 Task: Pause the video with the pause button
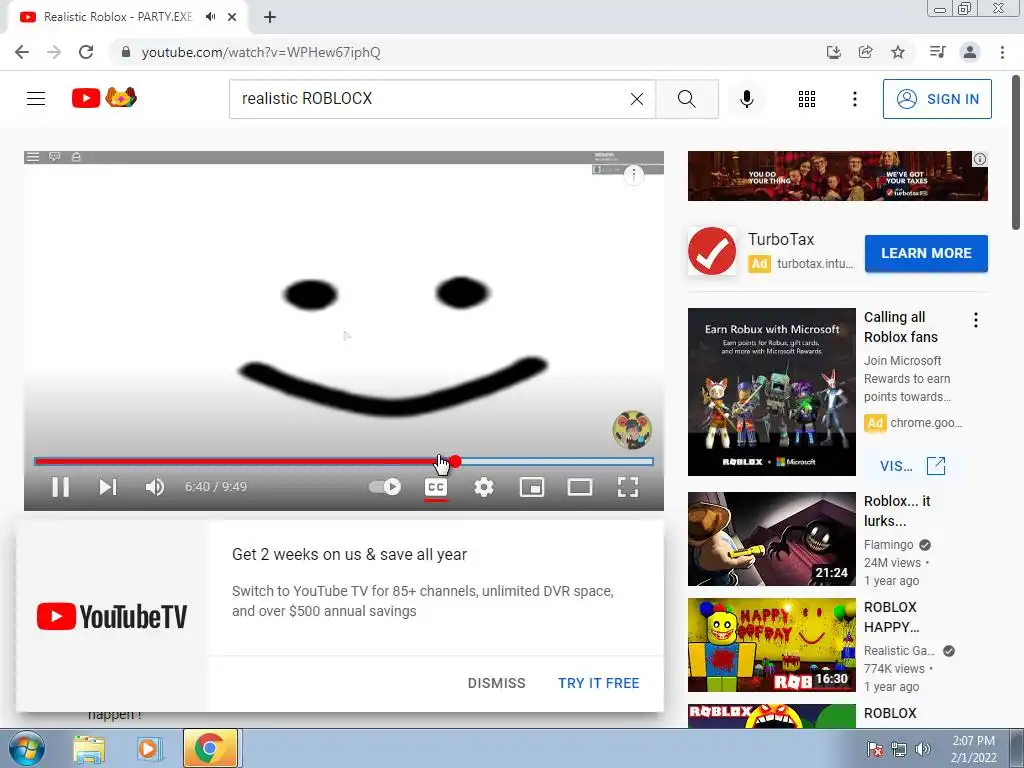click(61, 487)
